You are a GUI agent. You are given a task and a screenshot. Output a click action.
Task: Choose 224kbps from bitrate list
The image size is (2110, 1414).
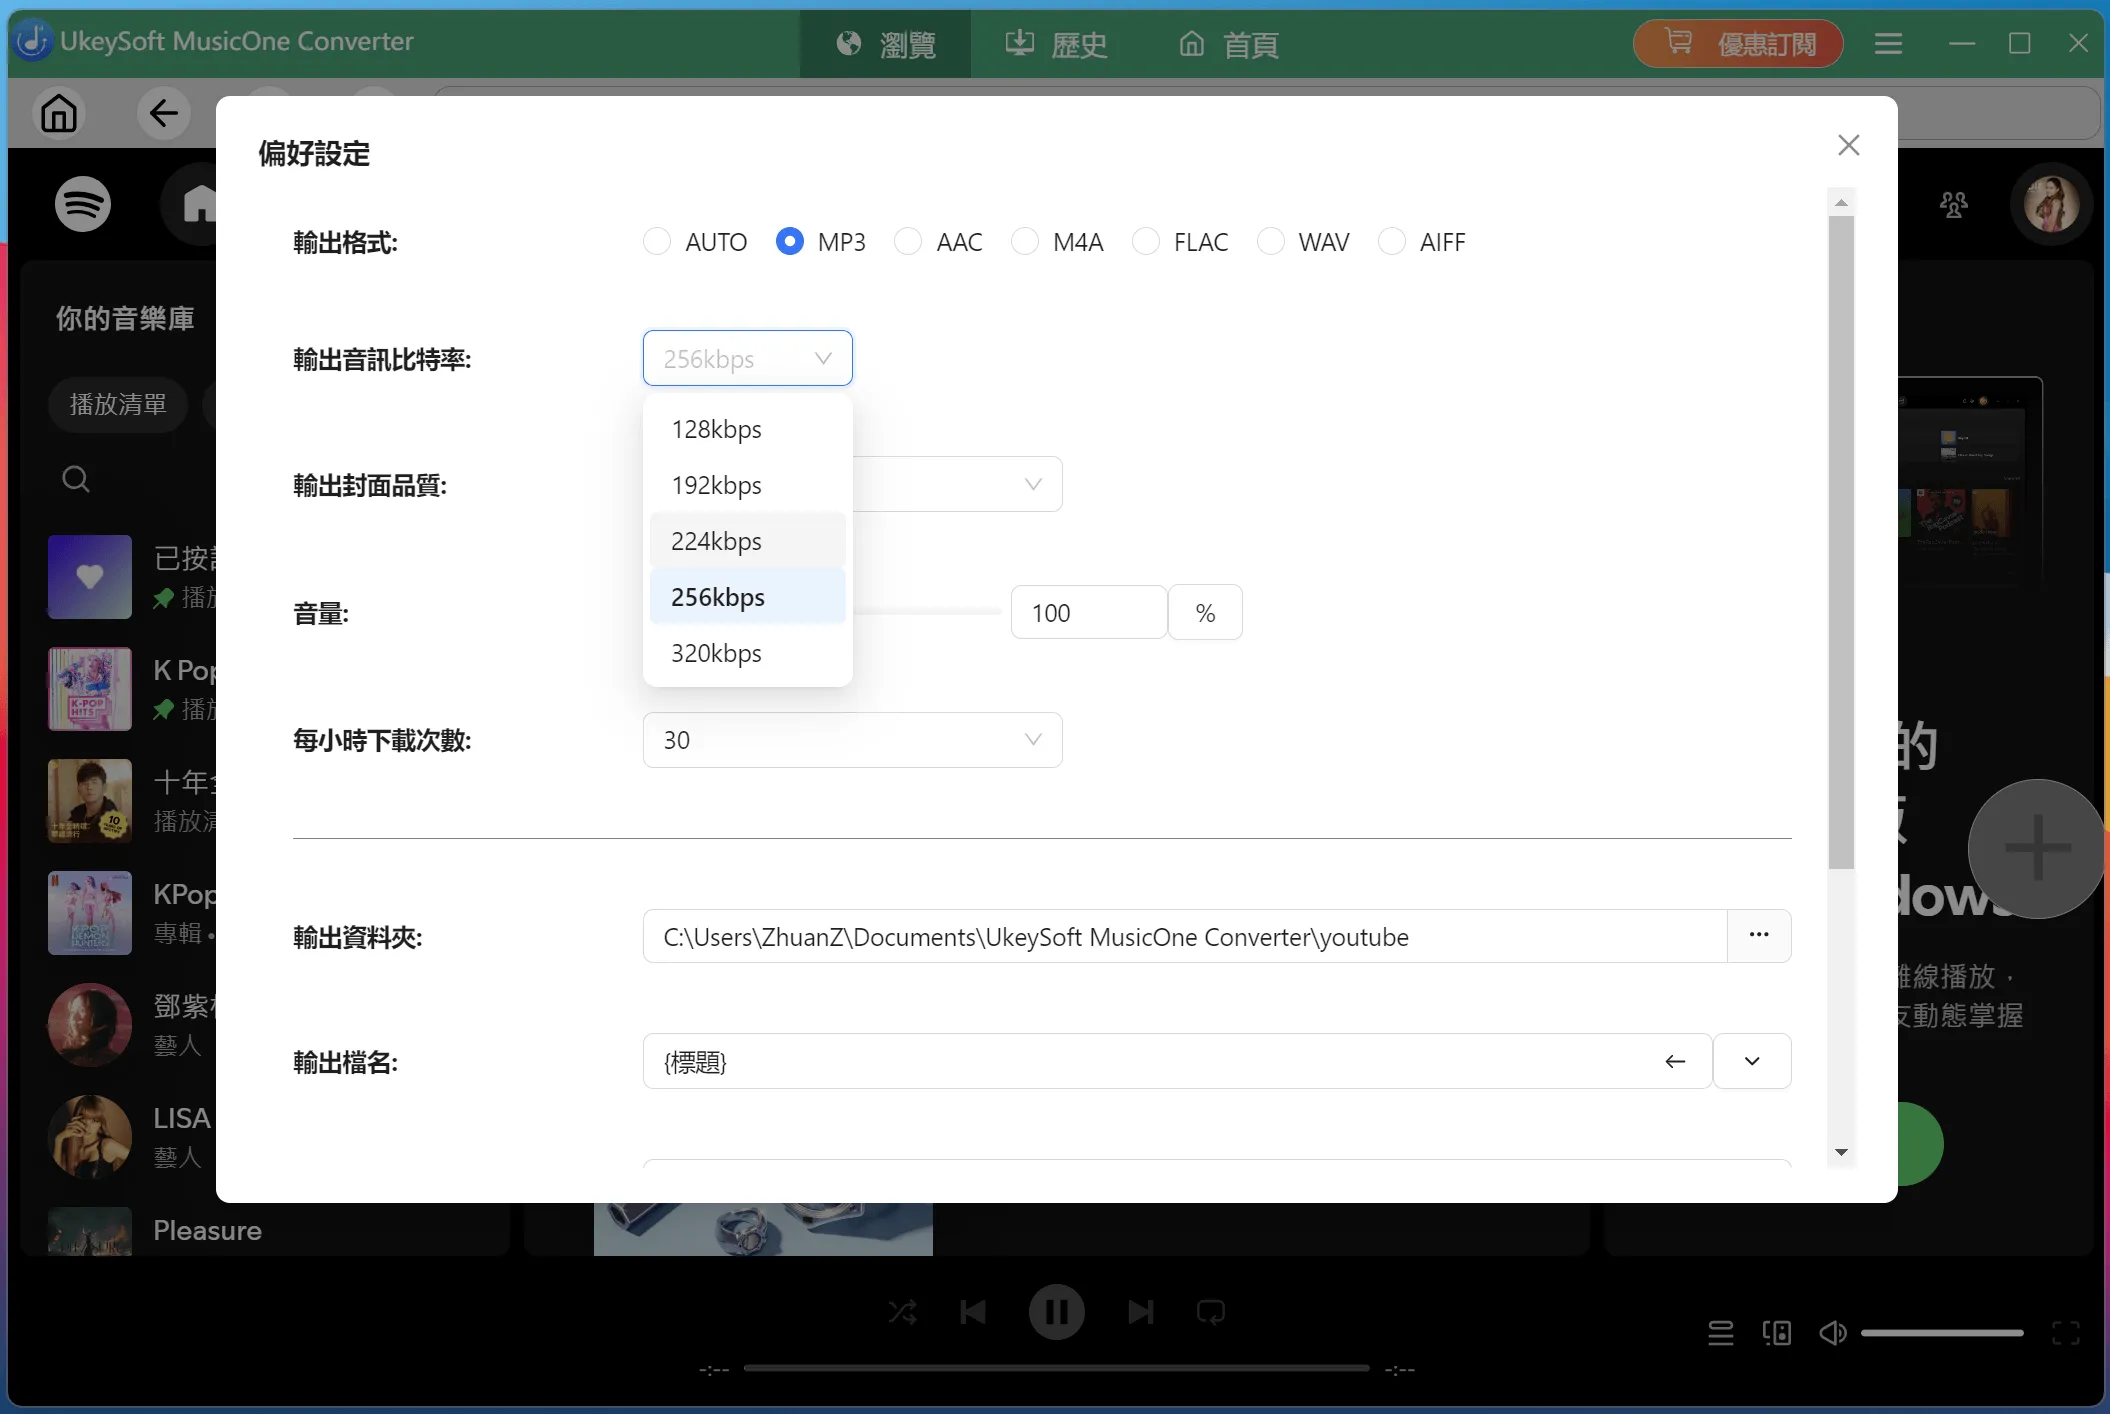click(747, 541)
